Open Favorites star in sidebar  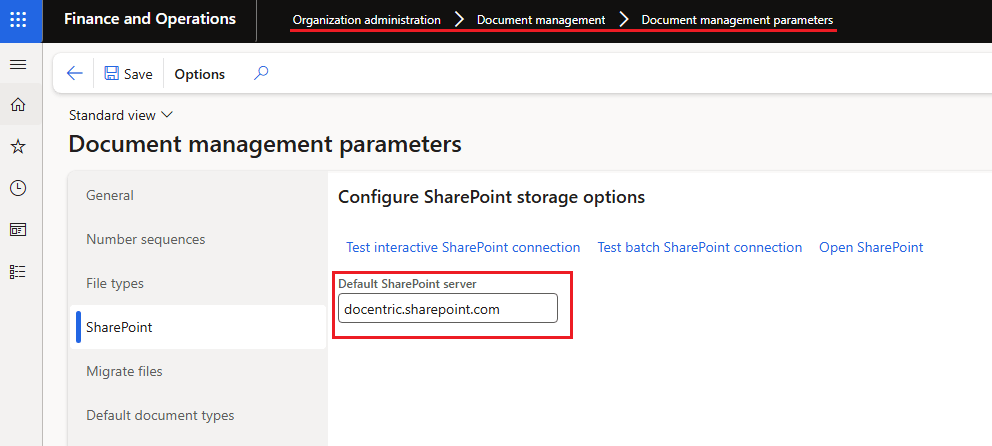[18, 147]
